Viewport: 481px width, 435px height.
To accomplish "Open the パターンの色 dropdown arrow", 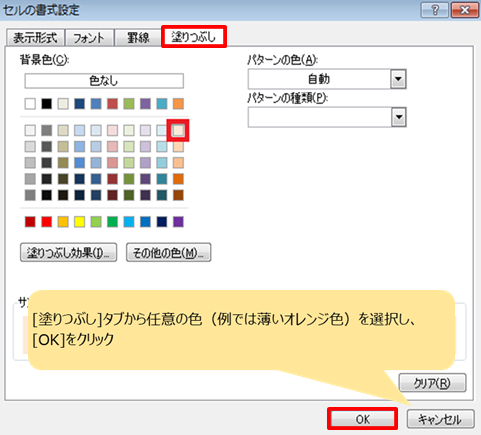I will click(398, 79).
